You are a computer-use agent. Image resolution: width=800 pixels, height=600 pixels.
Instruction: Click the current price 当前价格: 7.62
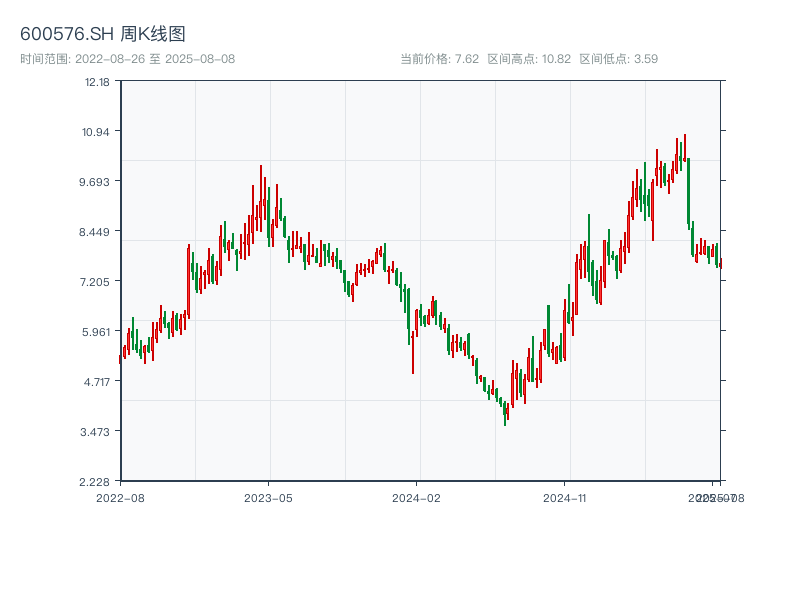click(x=439, y=59)
